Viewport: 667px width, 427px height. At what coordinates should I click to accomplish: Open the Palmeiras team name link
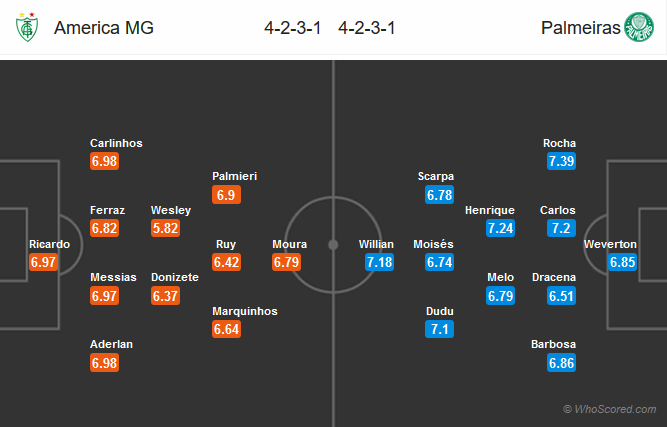581,28
